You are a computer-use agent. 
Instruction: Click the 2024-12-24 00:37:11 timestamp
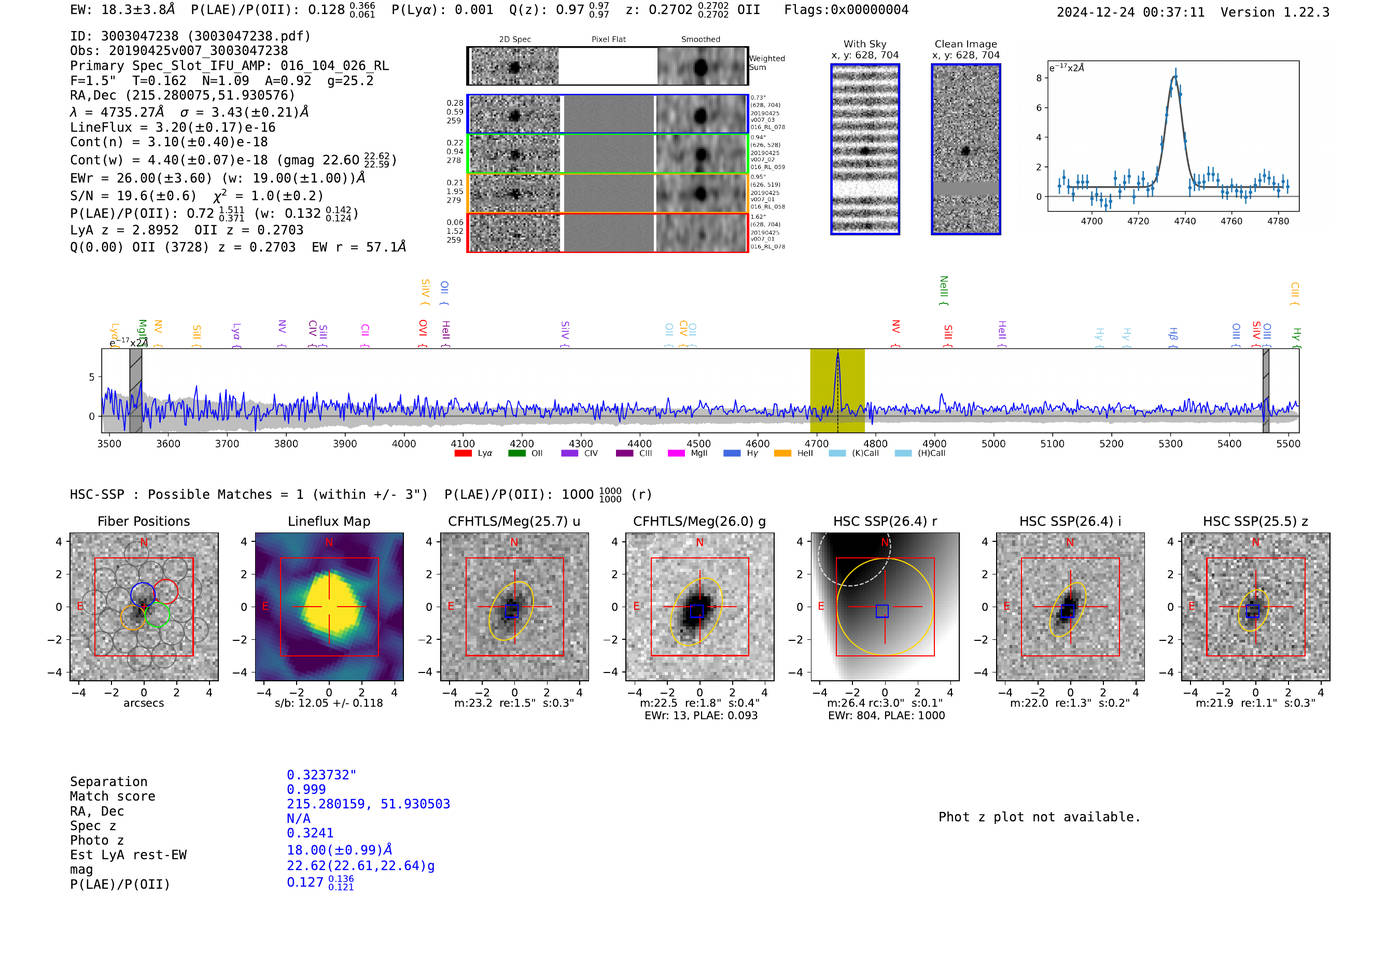coord(1131,12)
